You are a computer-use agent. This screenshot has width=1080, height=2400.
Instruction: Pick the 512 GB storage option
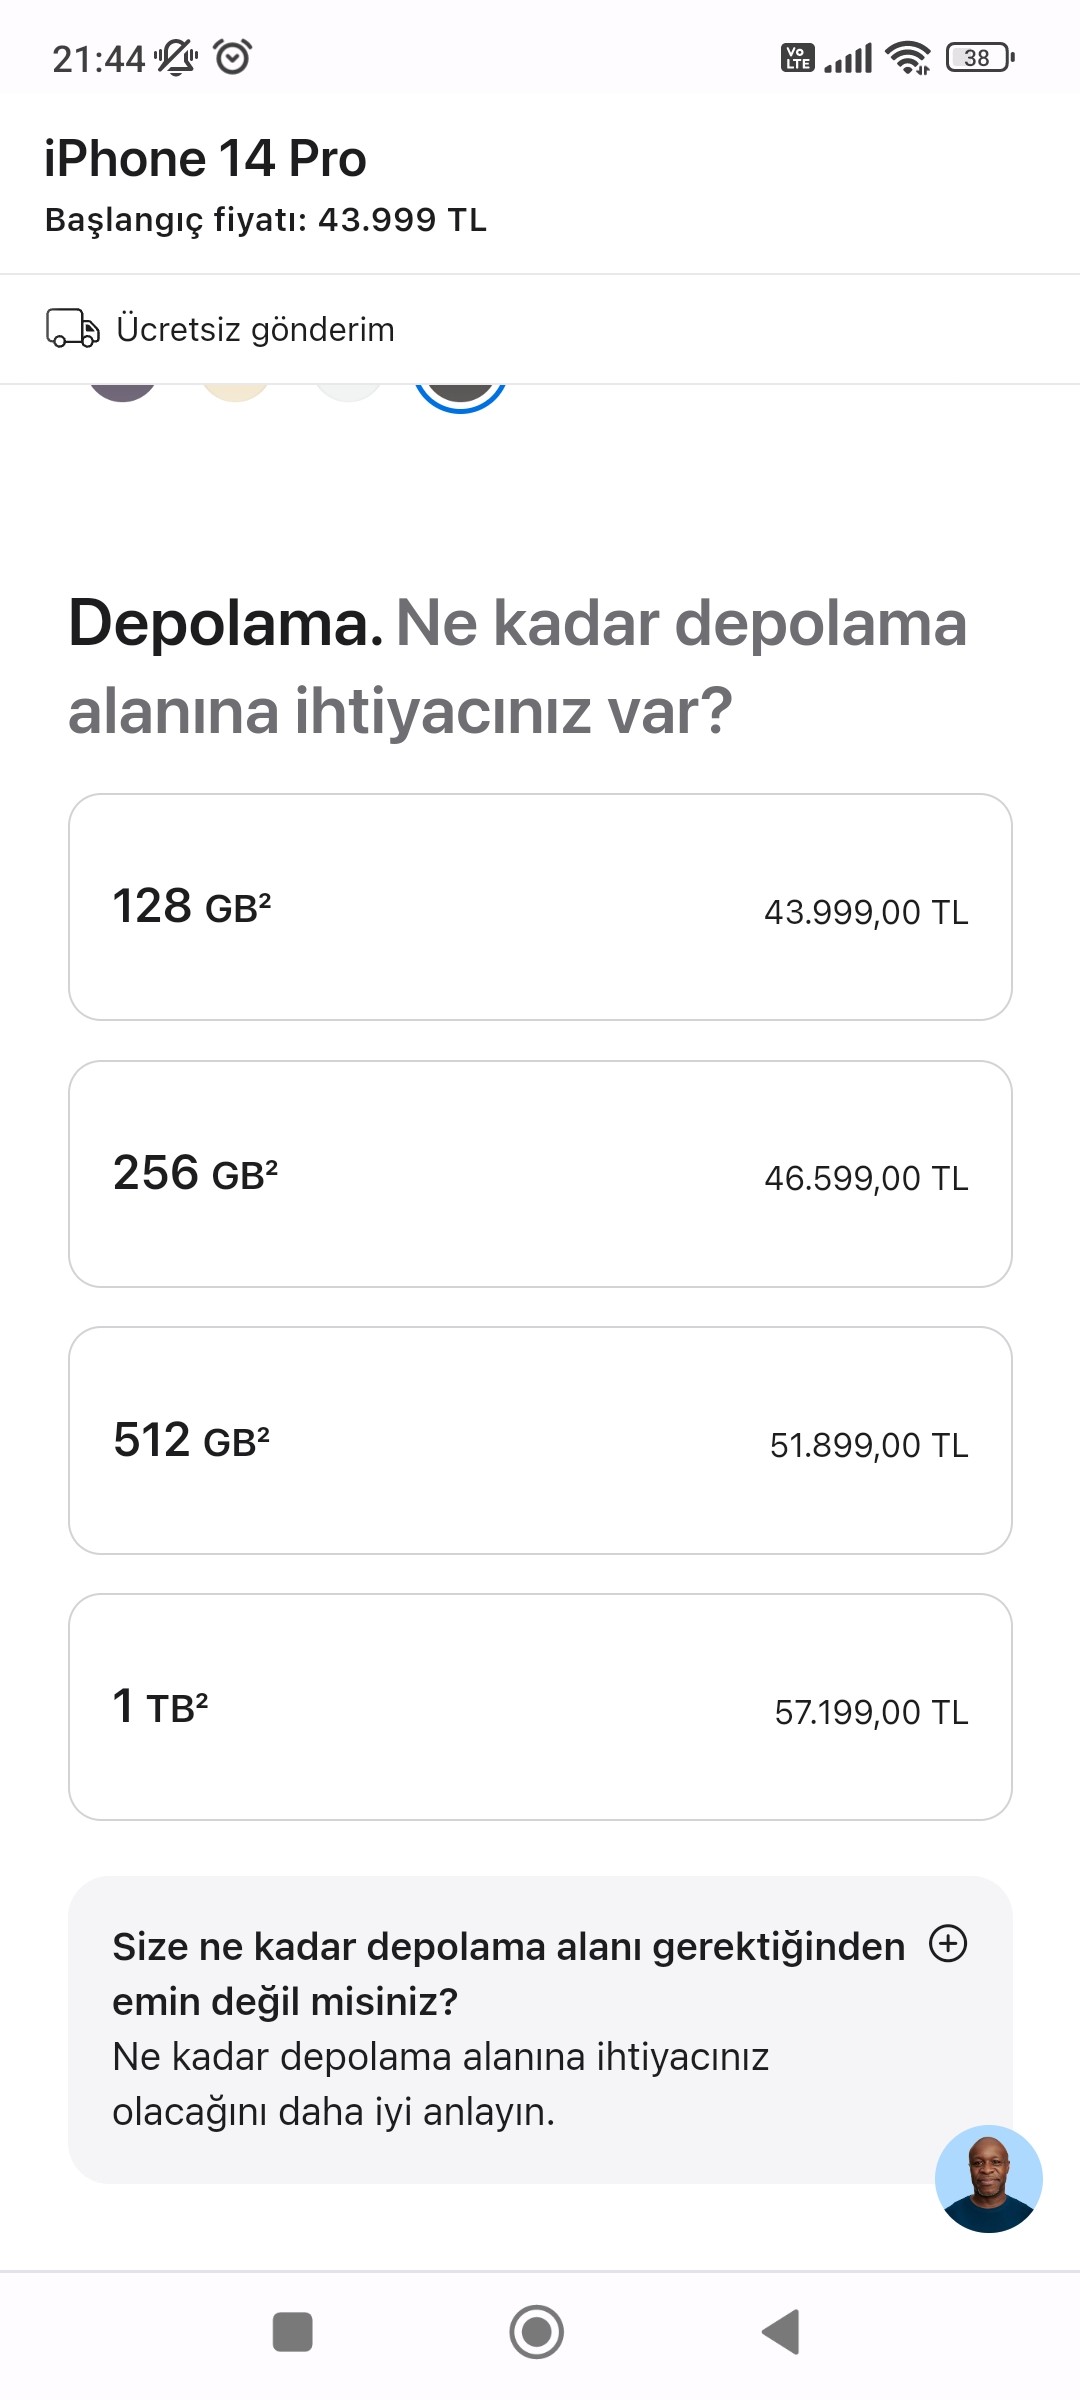point(540,1440)
